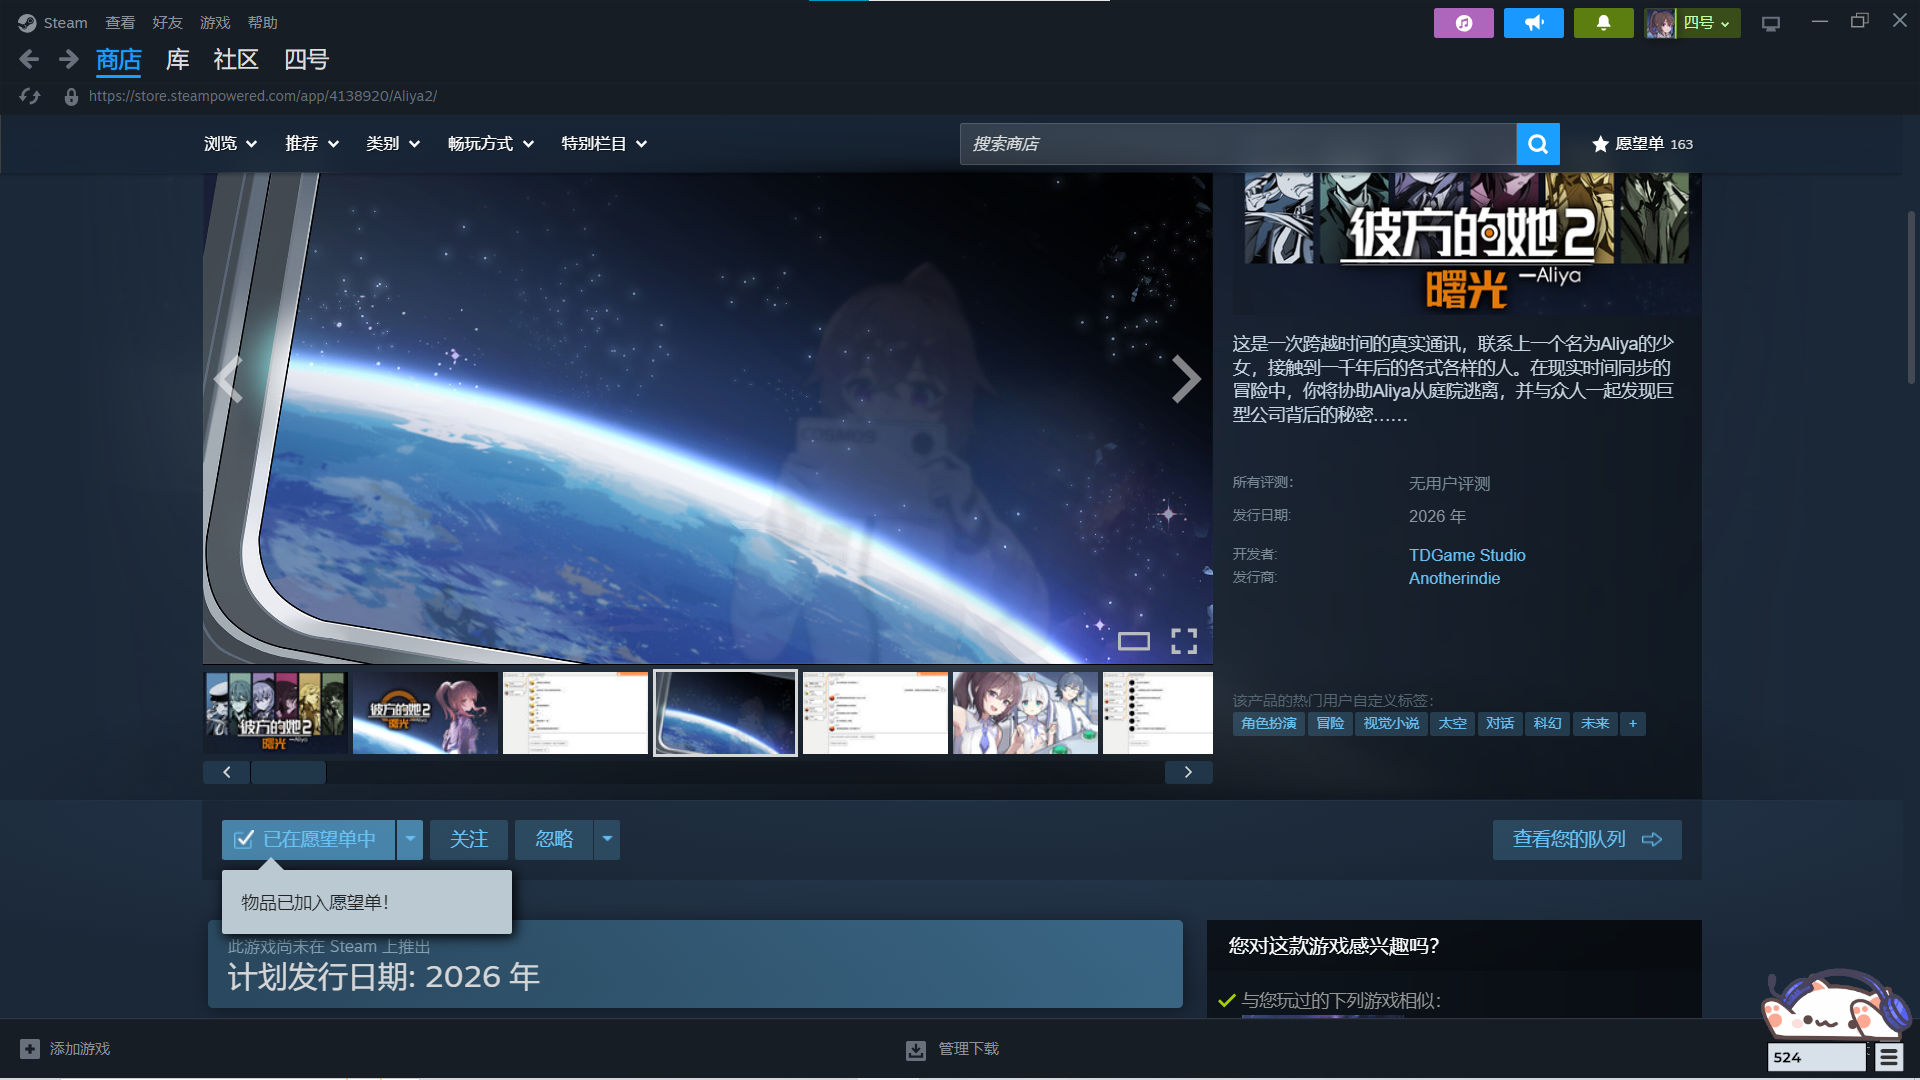This screenshot has width=1920, height=1080.
Task: Select the two anime girls thumbnail
Action: point(1025,713)
